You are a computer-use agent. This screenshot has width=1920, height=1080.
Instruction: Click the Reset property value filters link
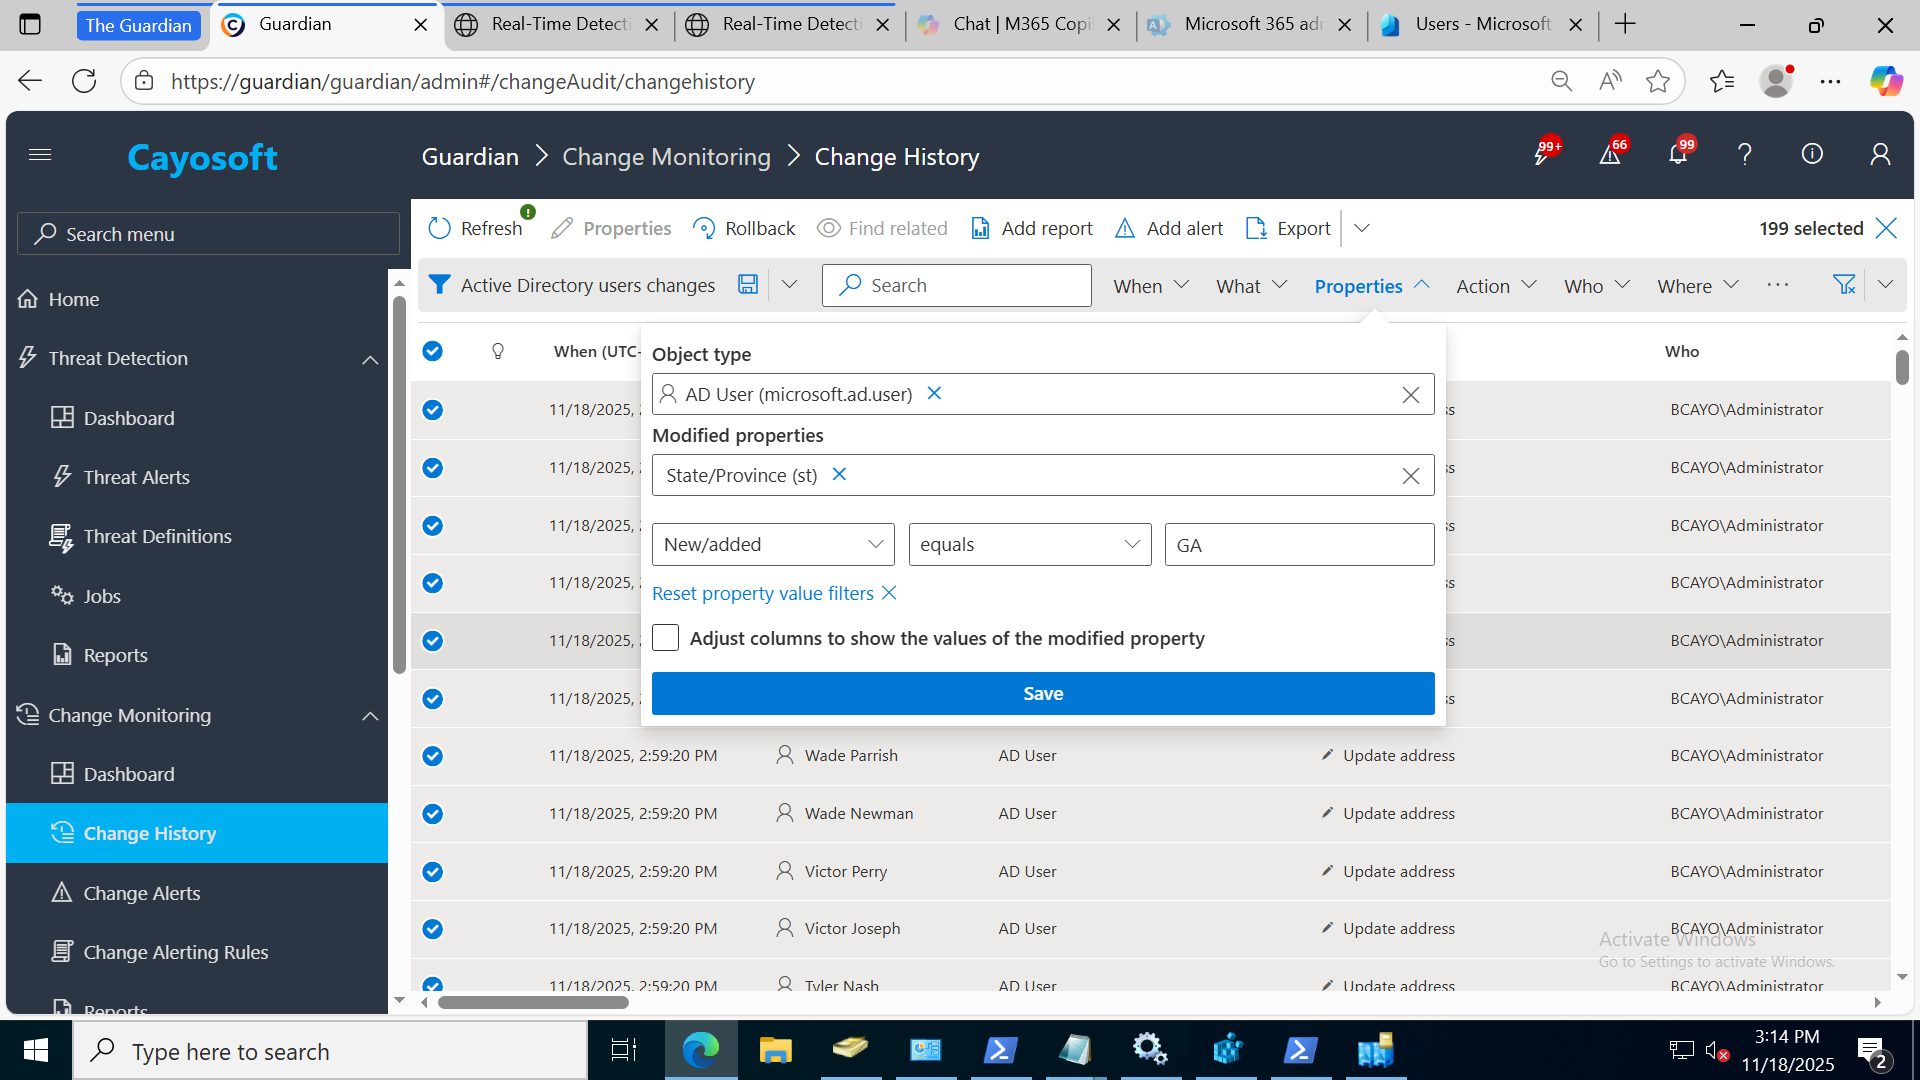763,594
